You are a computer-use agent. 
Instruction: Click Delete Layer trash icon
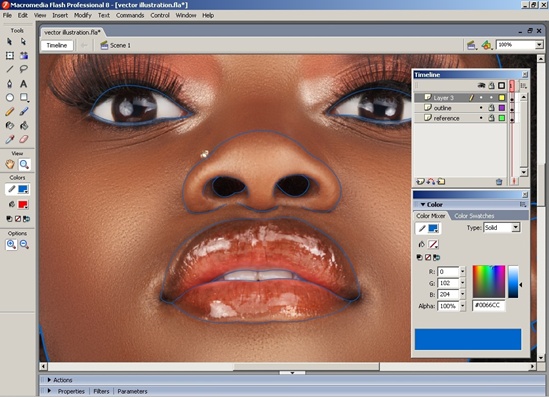(499, 181)
